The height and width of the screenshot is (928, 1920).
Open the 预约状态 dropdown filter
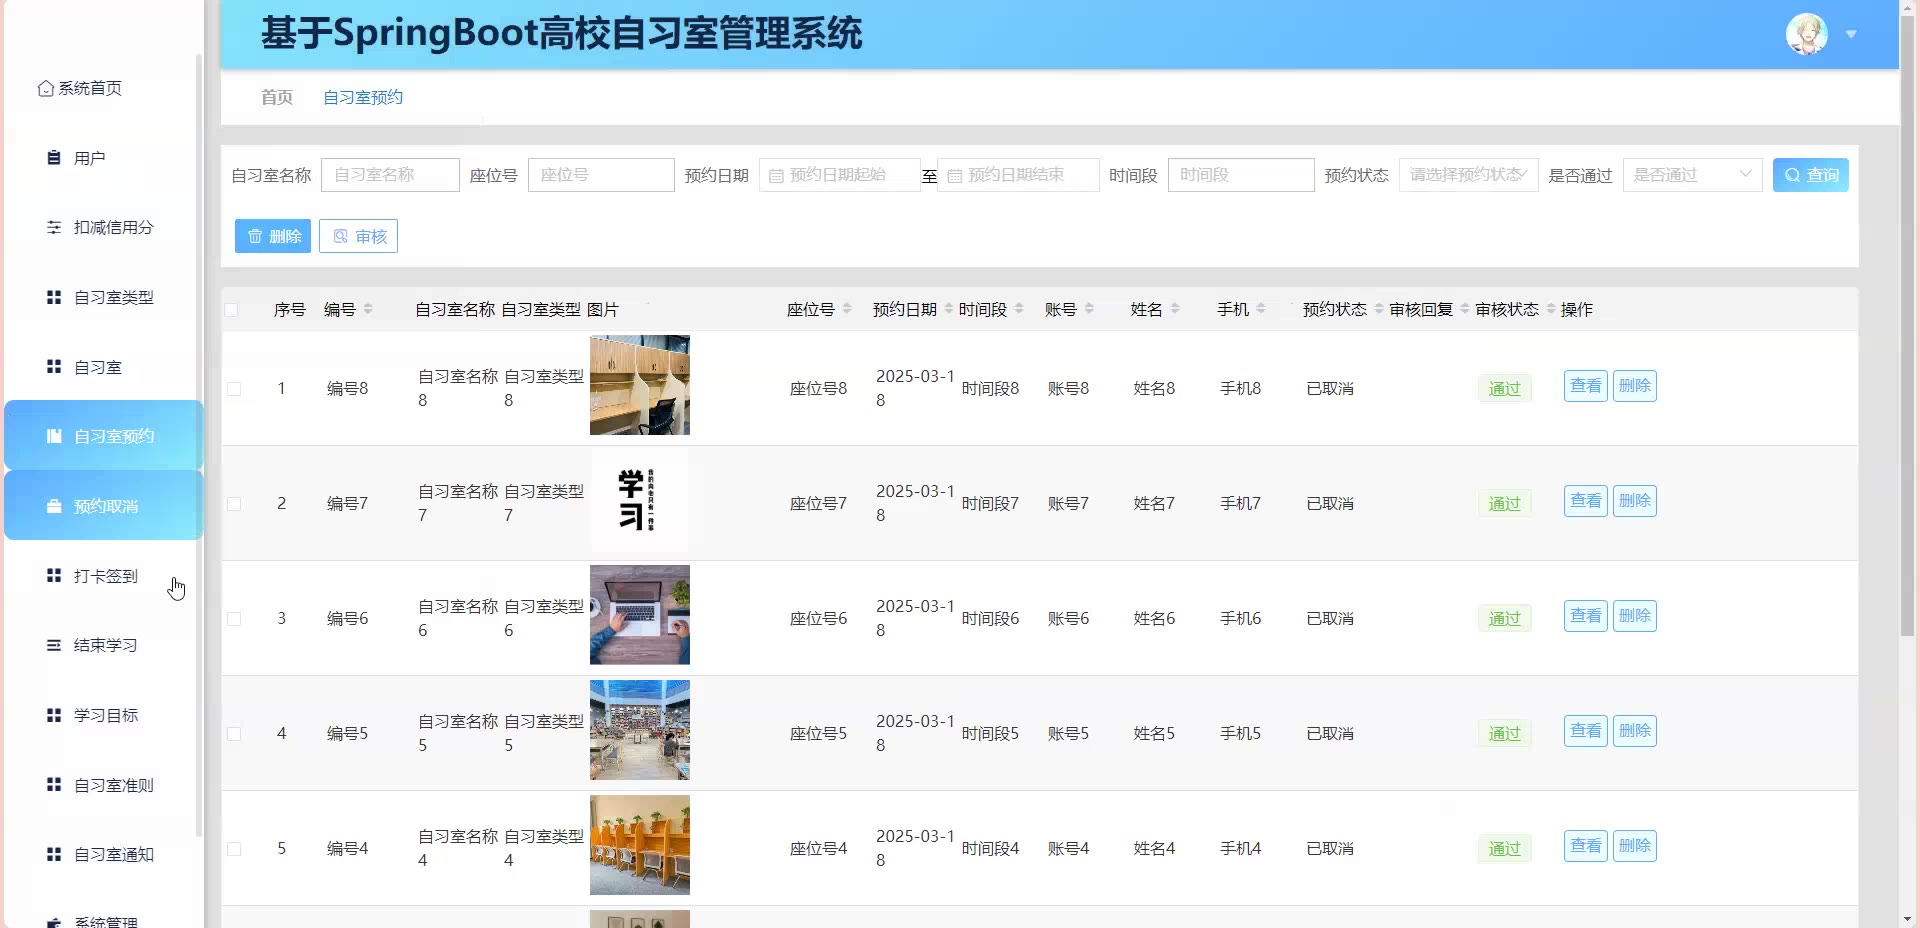coord(1467,175)
